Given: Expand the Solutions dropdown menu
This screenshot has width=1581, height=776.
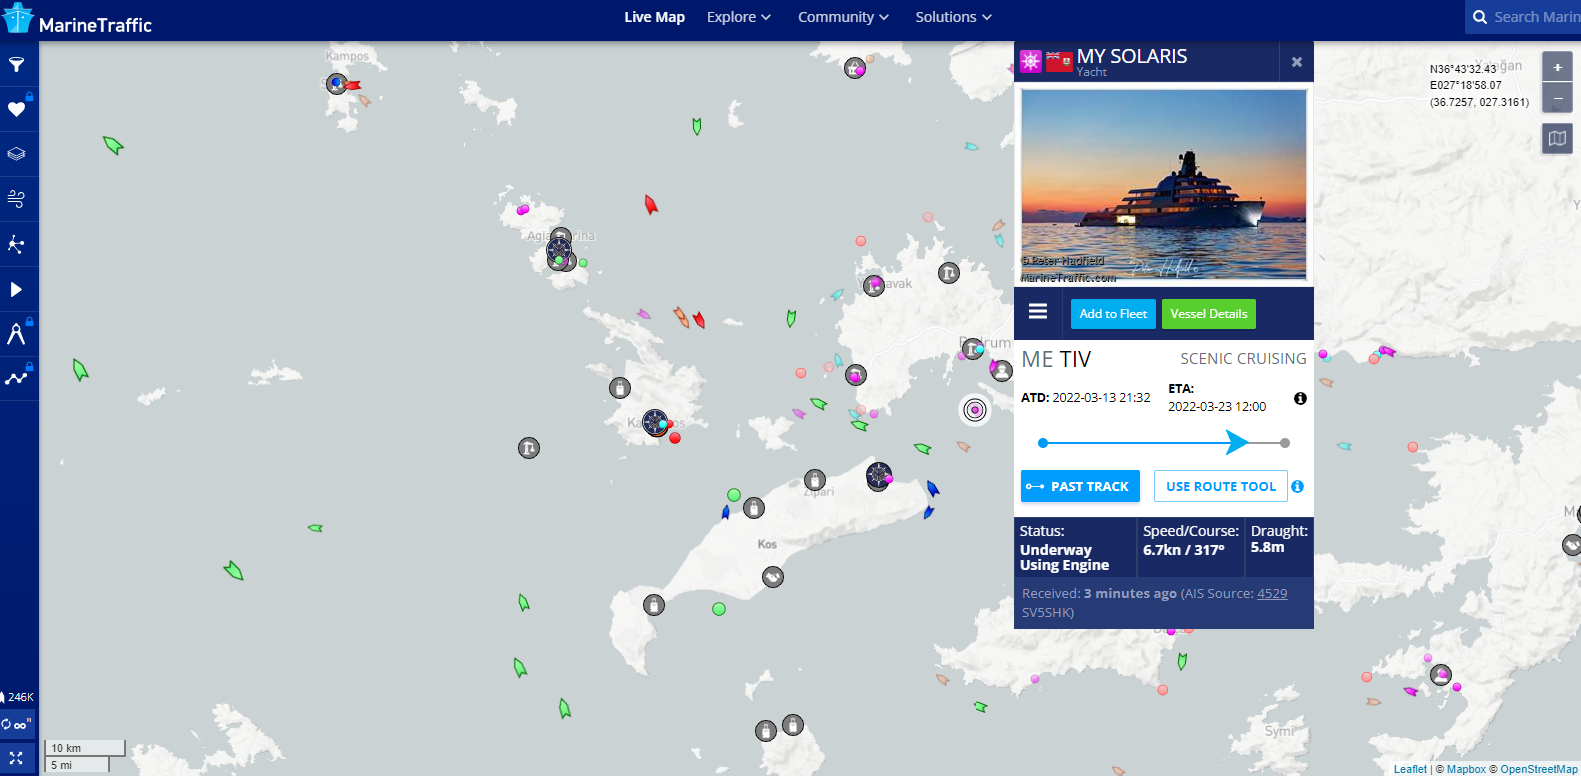Looking at the screenshot, I should (953, 17).
